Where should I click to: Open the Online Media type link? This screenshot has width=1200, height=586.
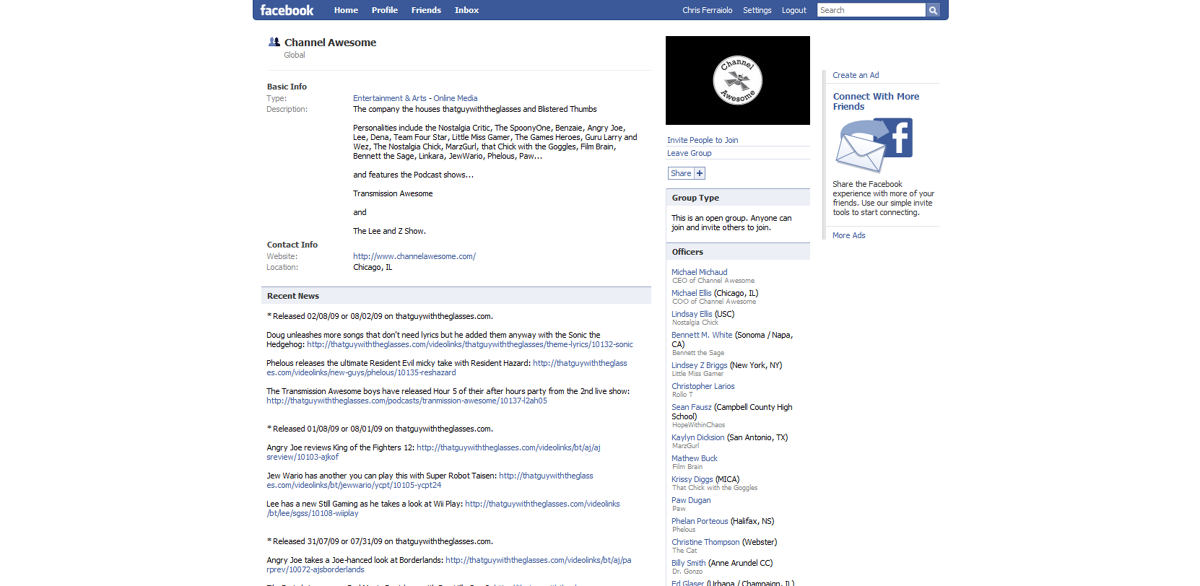[455, 98]
